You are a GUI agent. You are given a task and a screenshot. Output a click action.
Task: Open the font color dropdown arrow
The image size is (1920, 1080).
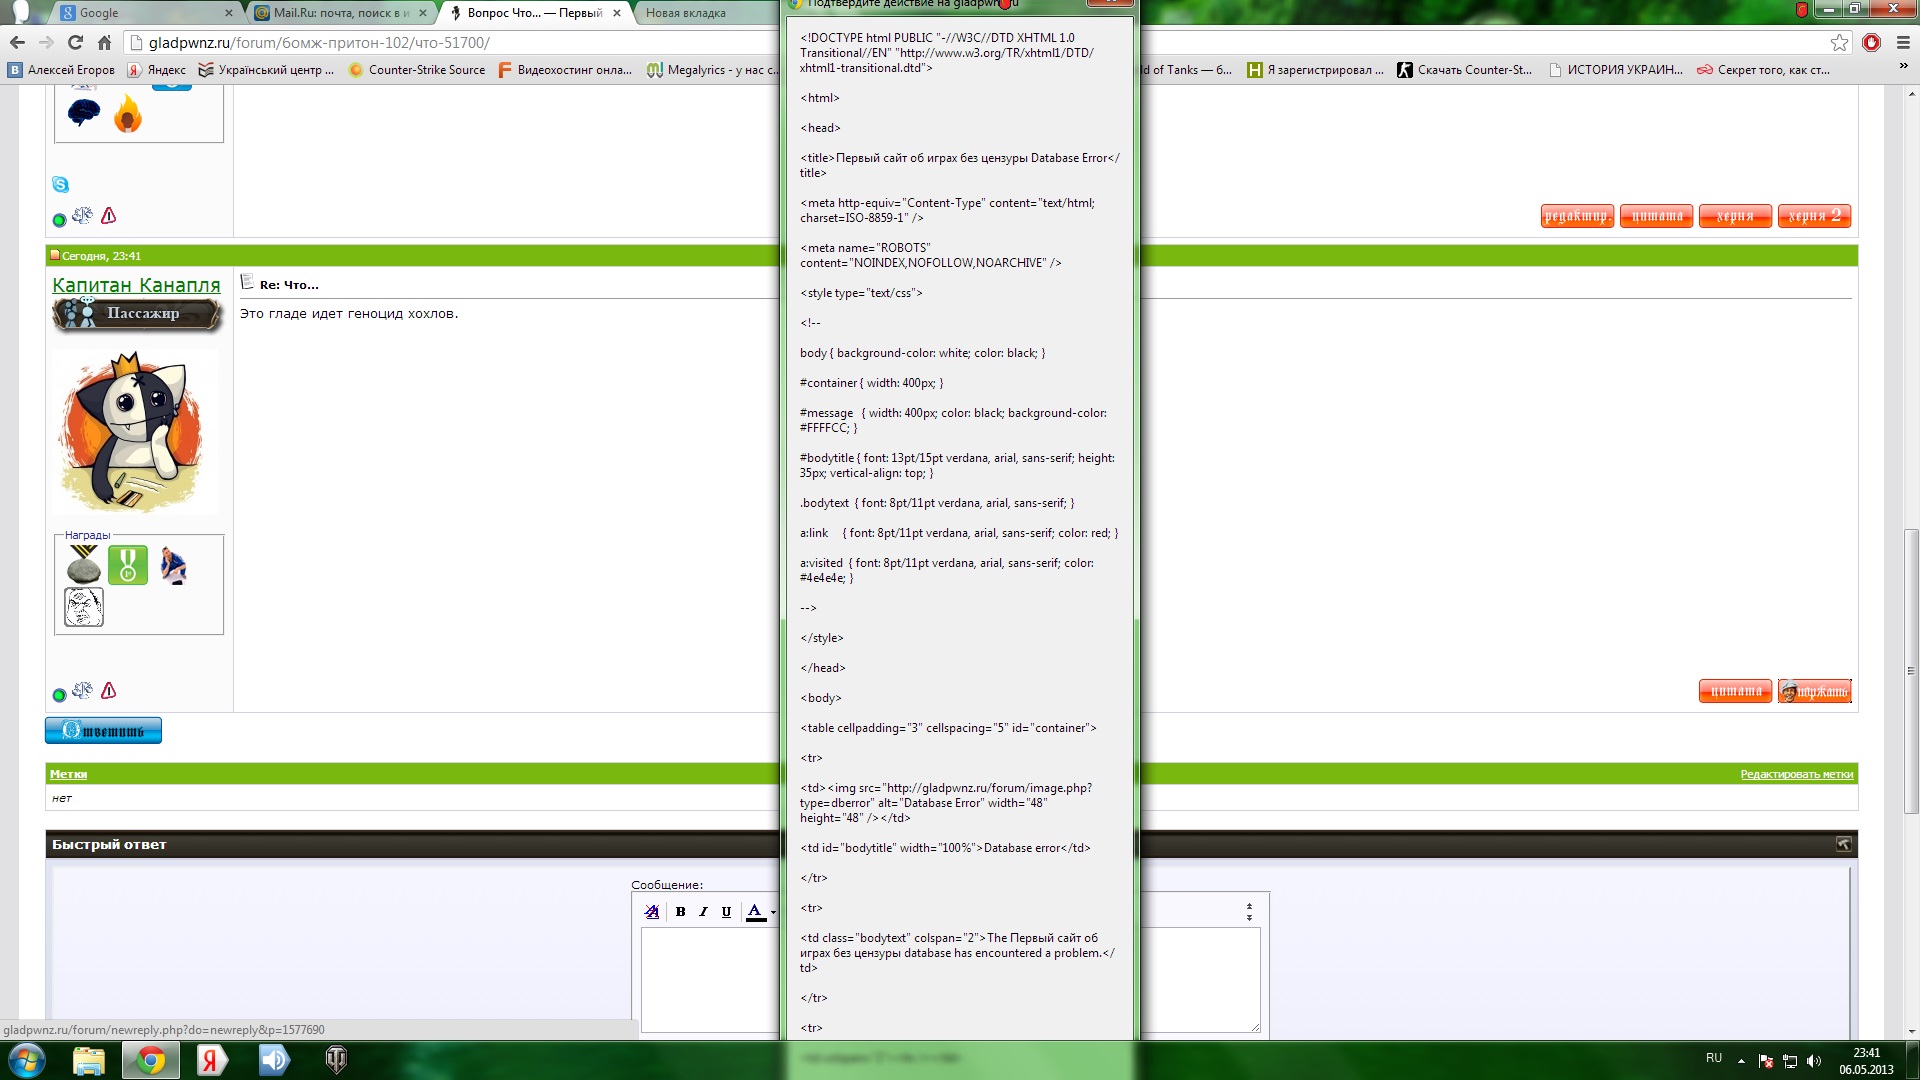click(x=773, y=912)
